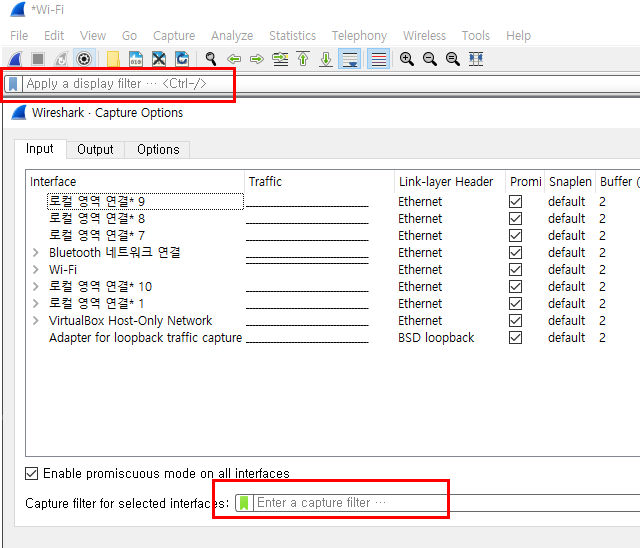Uncheck promiscuous for Bluetooth 네트워크 연결

(516, 253)
